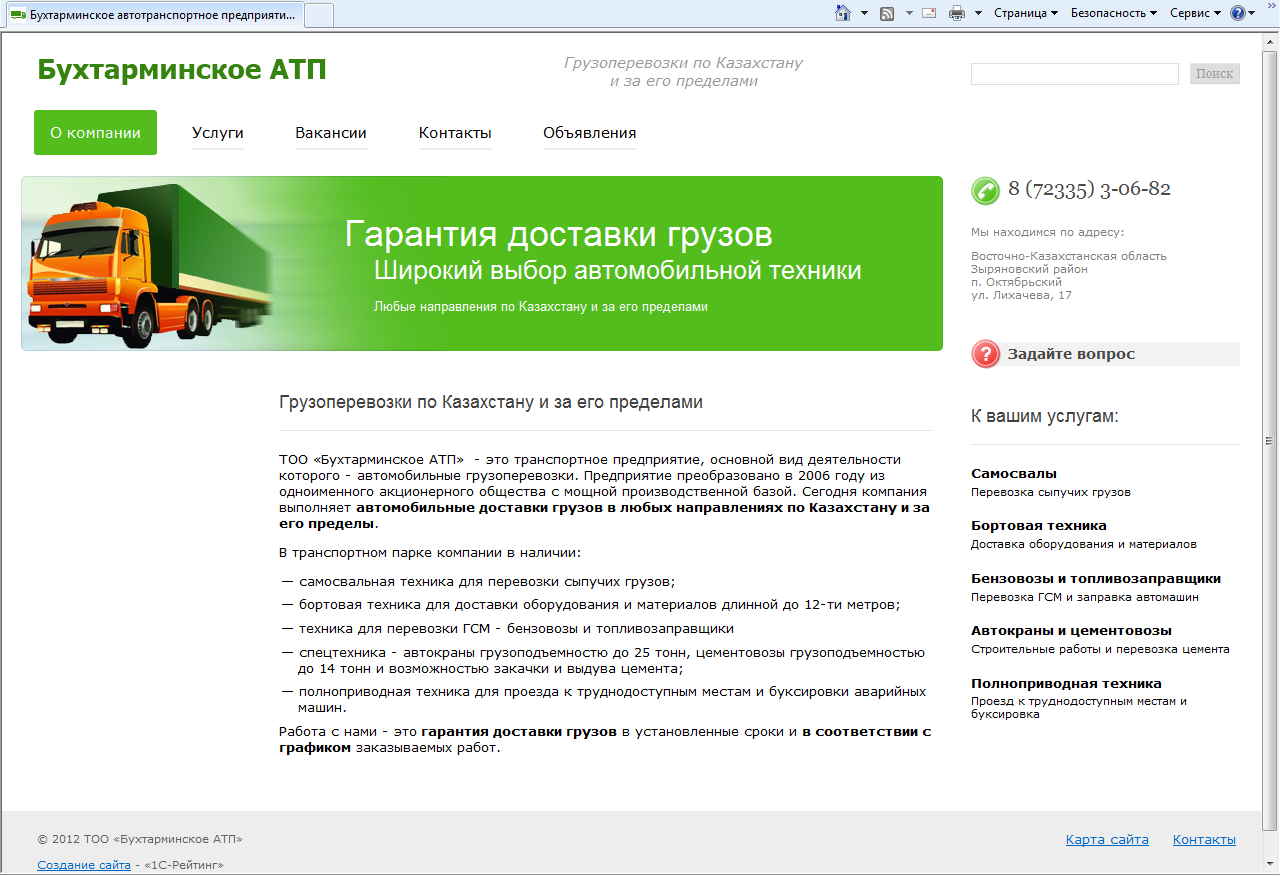
Task: Click the green phone icon
Action: tap(985, 190)
